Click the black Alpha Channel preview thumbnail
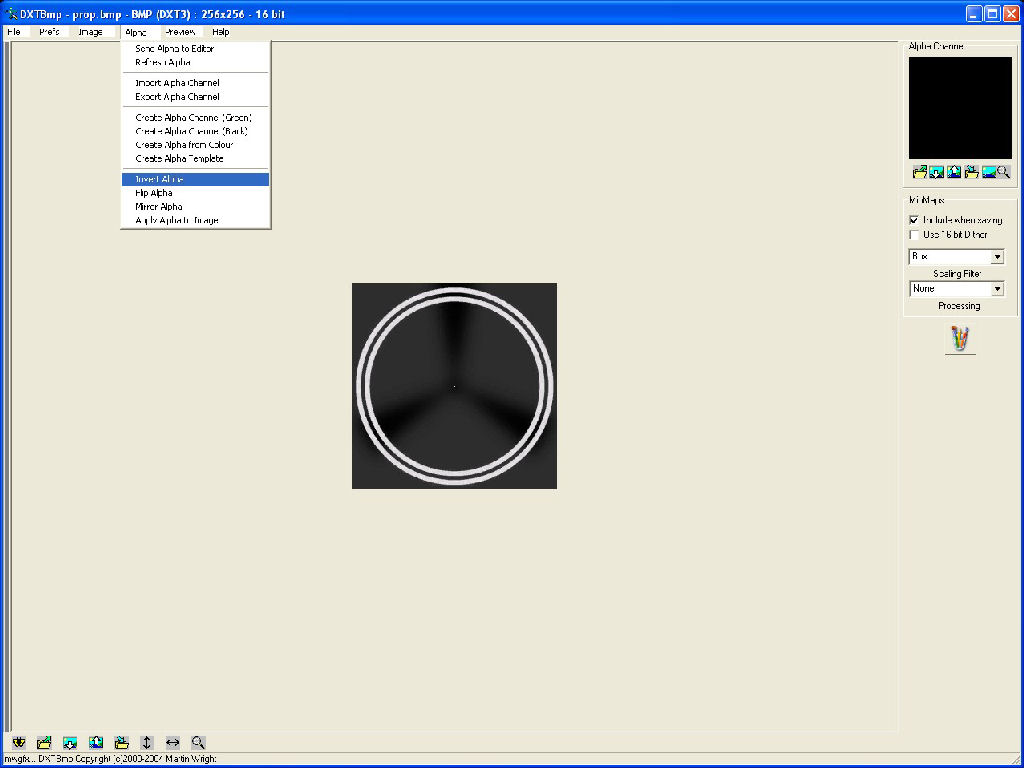 tap(960, 108)
